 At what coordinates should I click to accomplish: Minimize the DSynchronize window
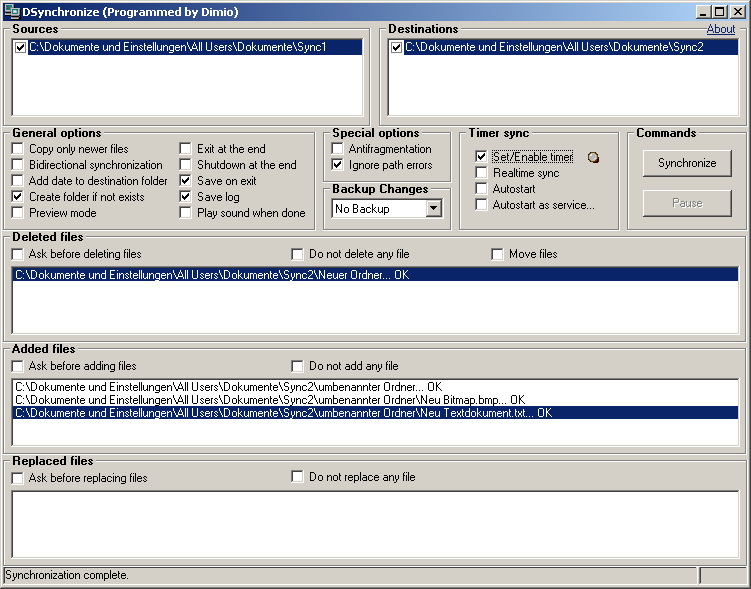click(x=703, y=11)
